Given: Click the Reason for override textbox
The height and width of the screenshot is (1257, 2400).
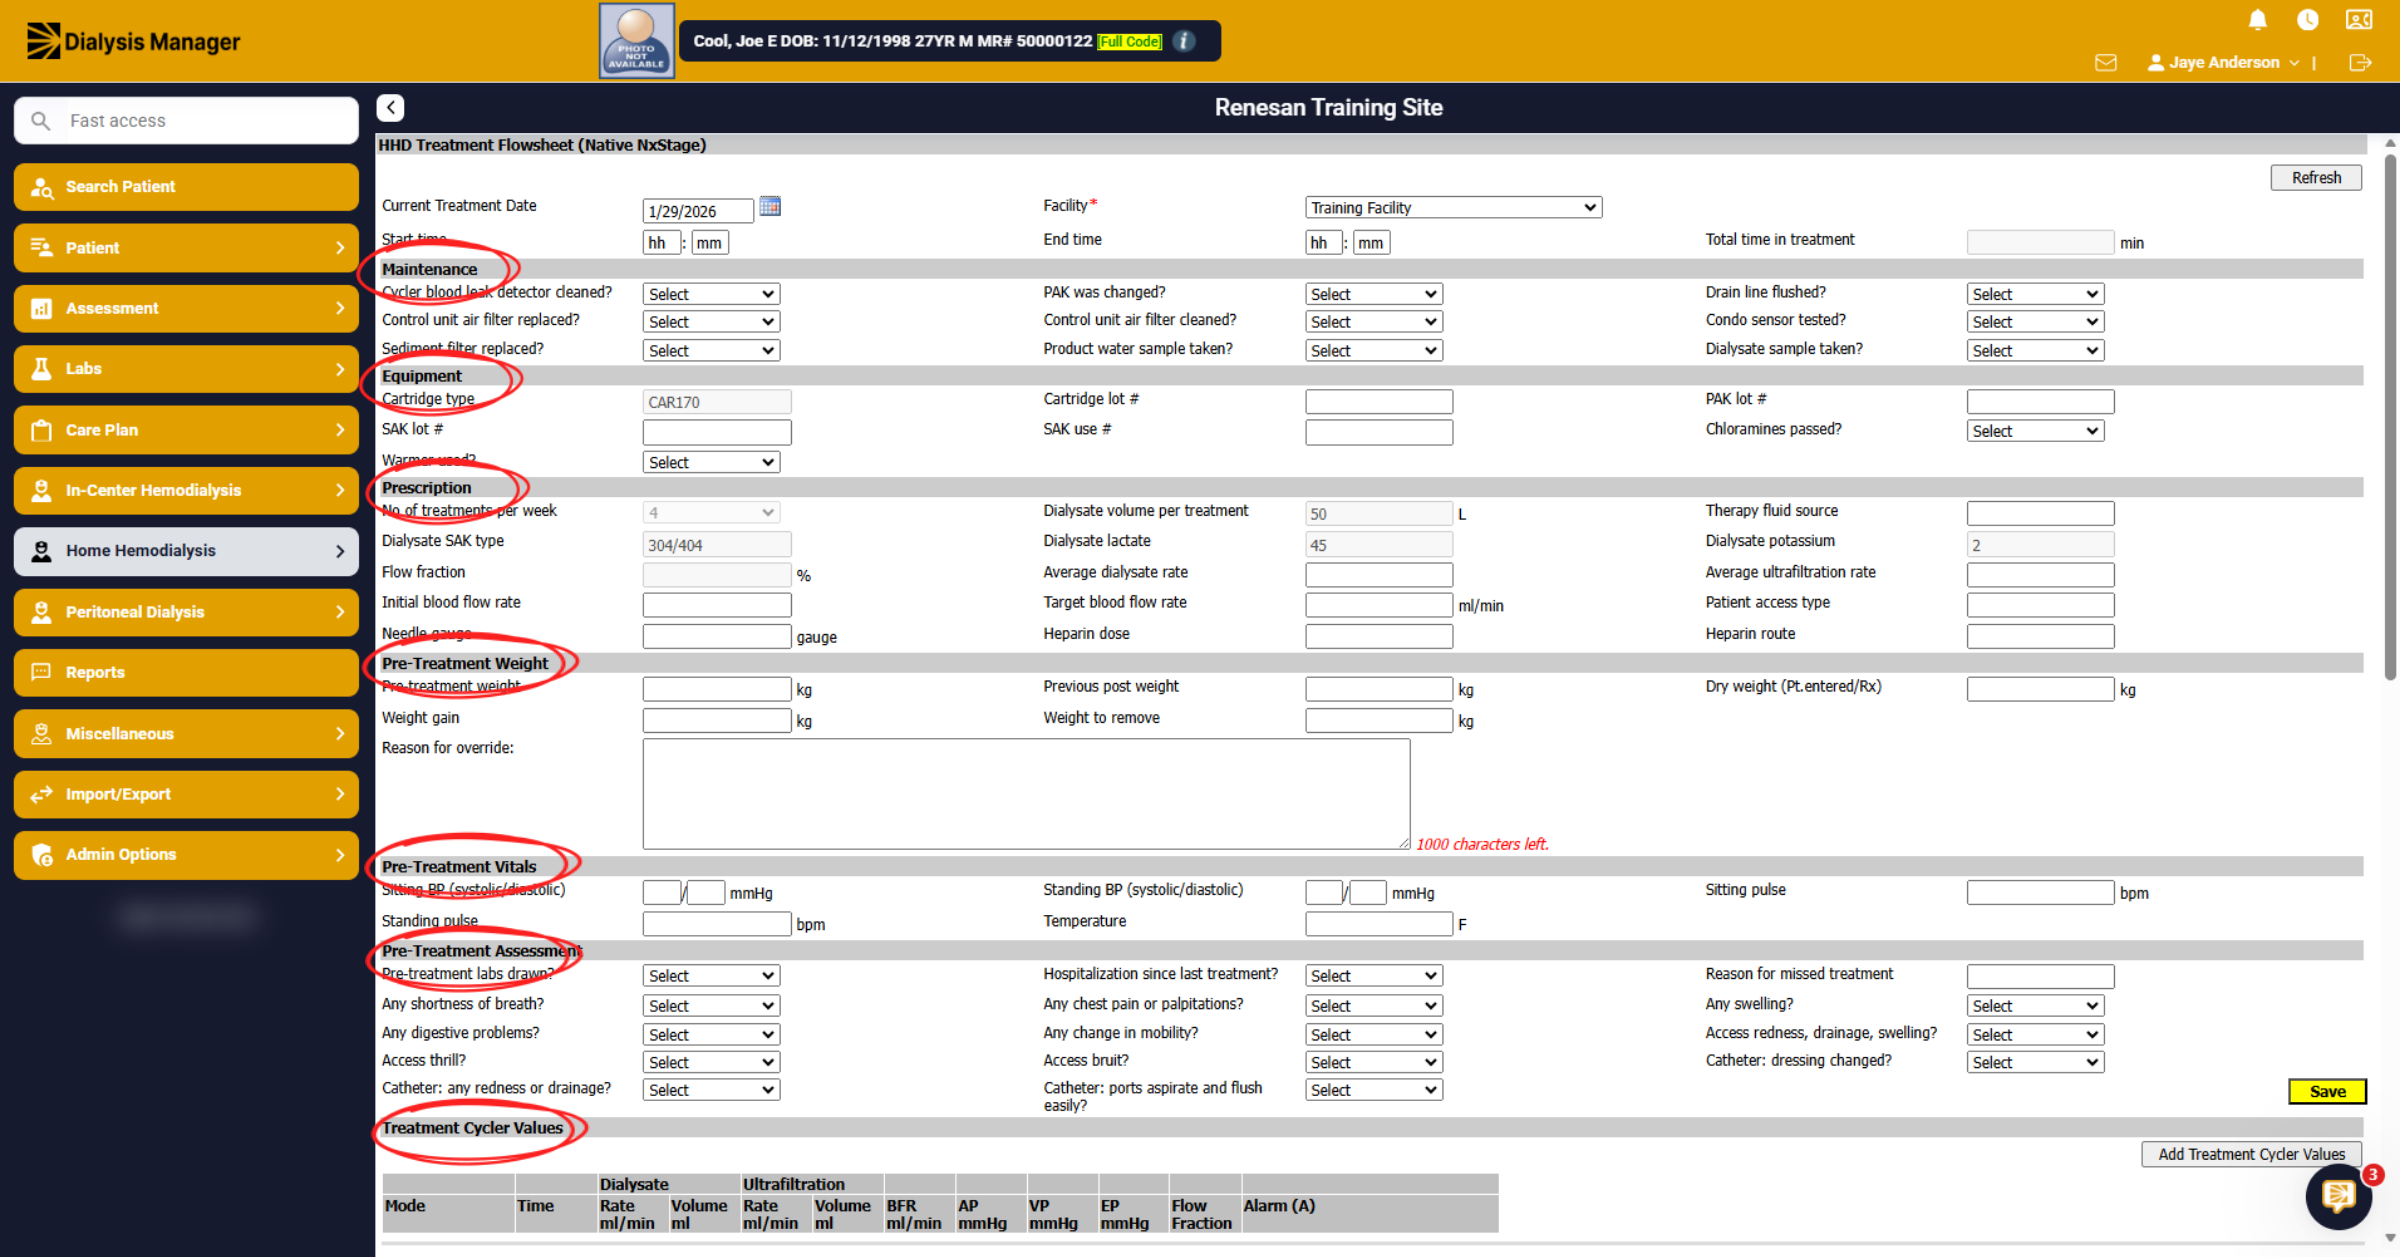Looking at the screenshot, I should (x=1026, y=794).
